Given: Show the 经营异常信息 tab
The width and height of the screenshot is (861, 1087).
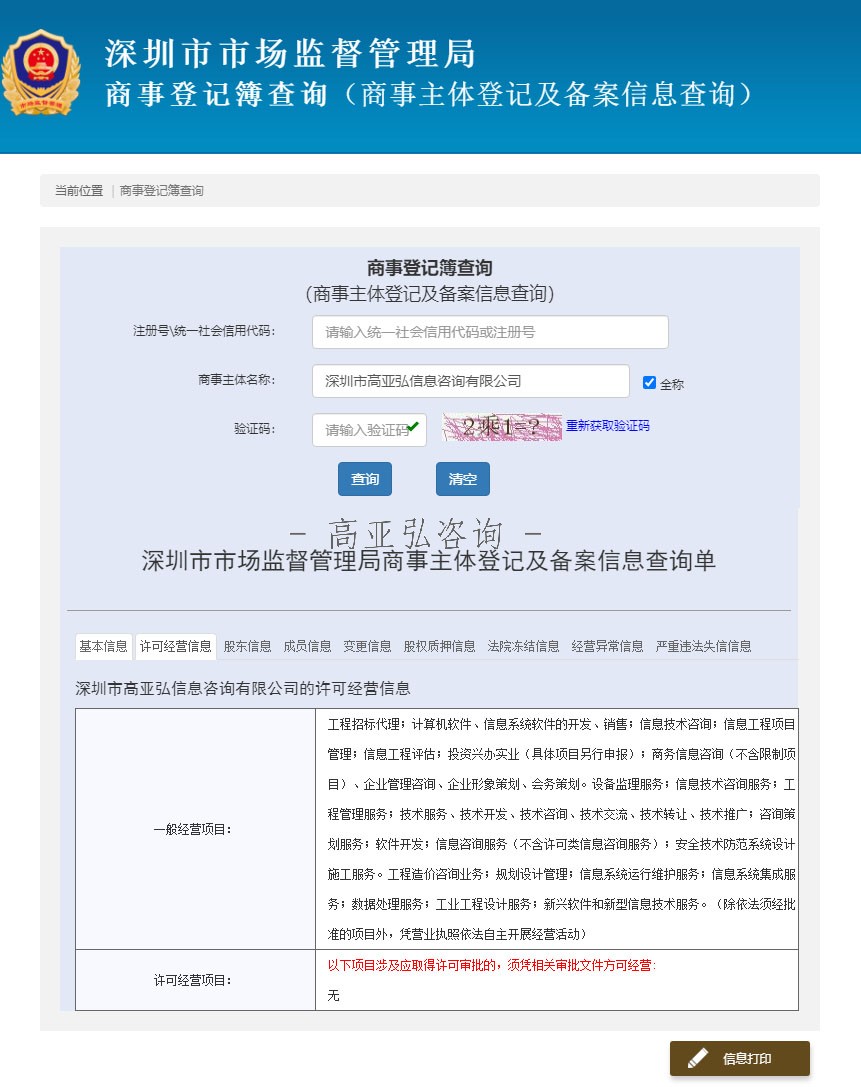Looking at the screenshot, I should click(x=607, y=646).
